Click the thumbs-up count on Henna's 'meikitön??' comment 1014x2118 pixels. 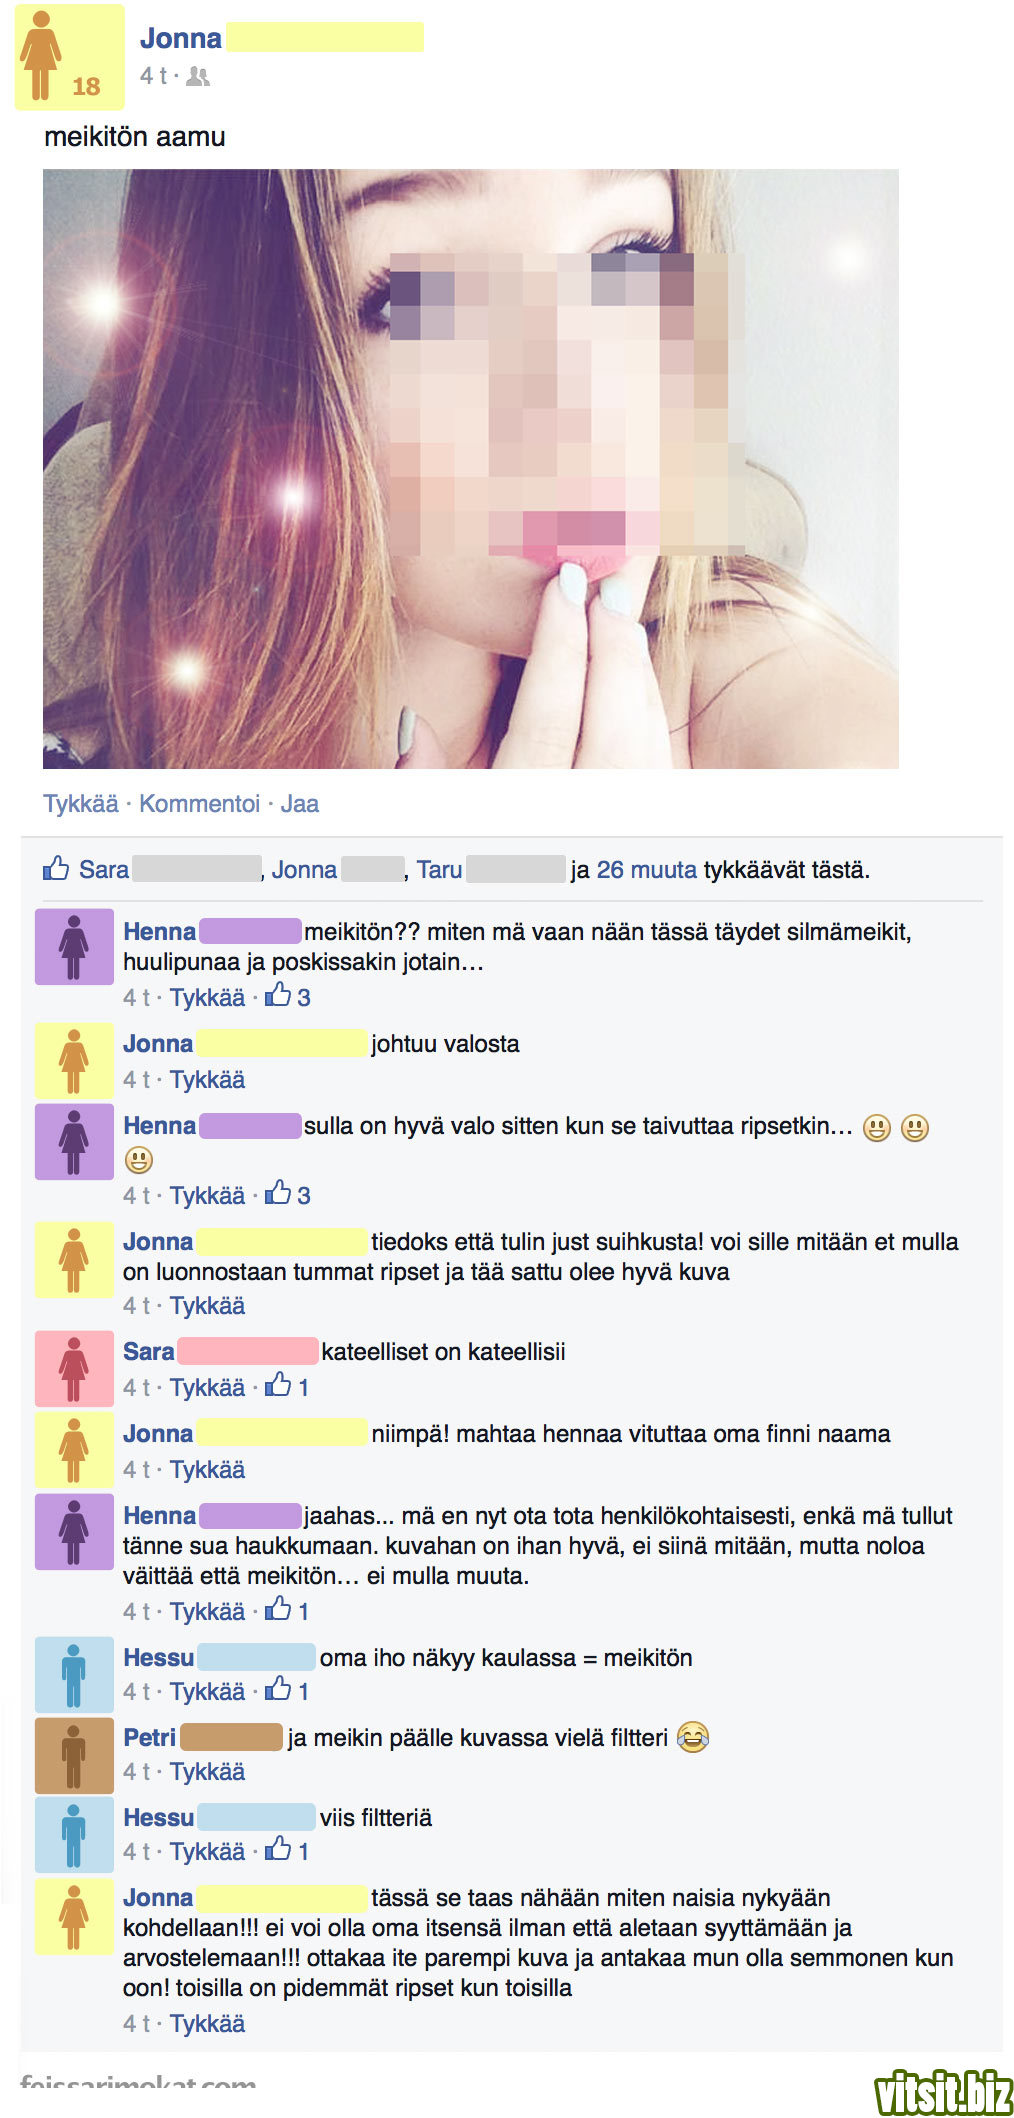(288, 996)
